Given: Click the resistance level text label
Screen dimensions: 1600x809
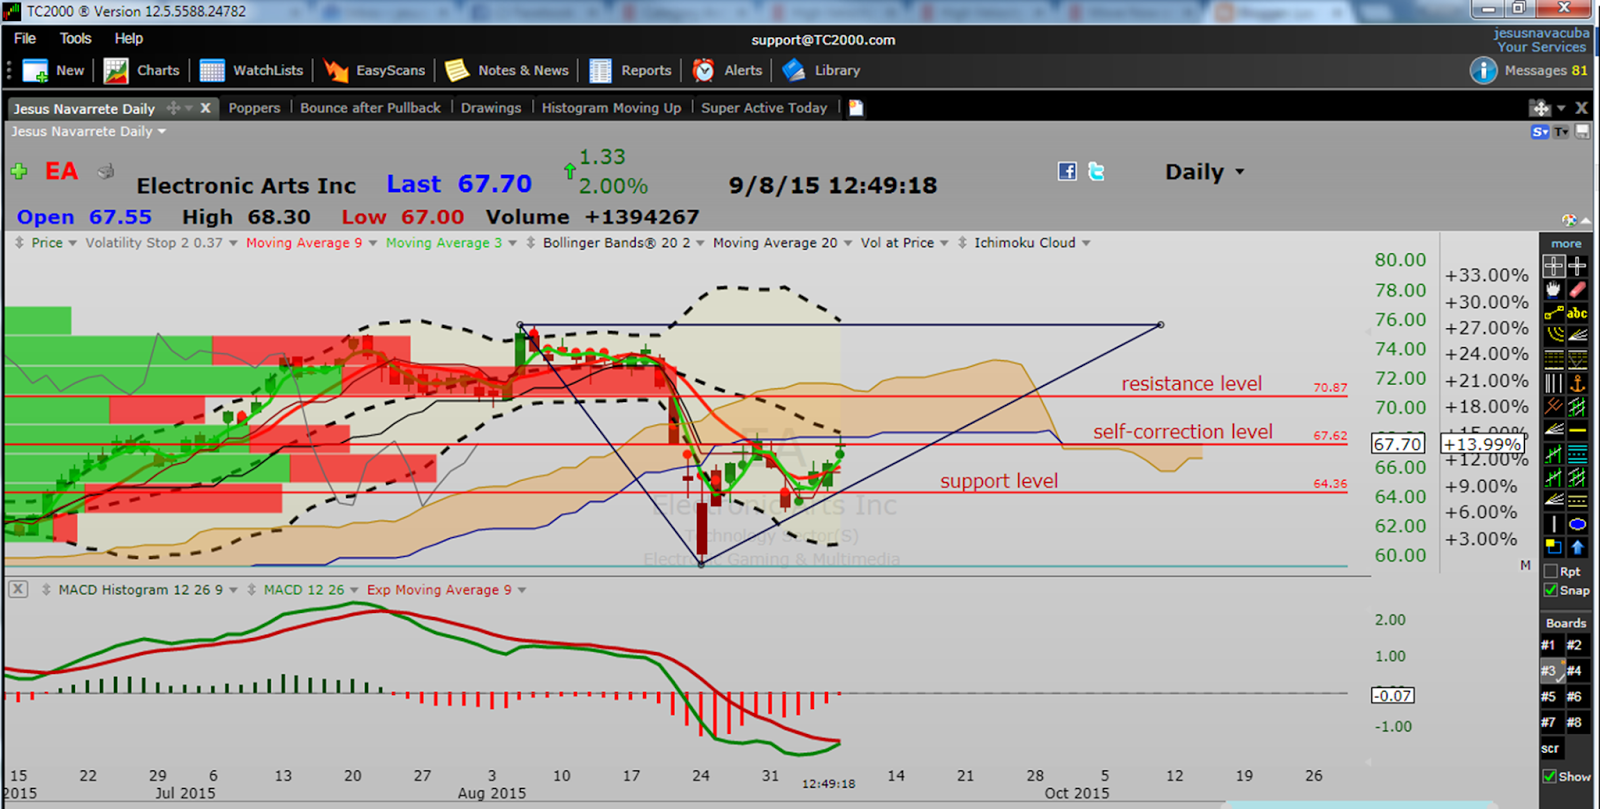Looking at the screenshot, I should [1191, 383].
